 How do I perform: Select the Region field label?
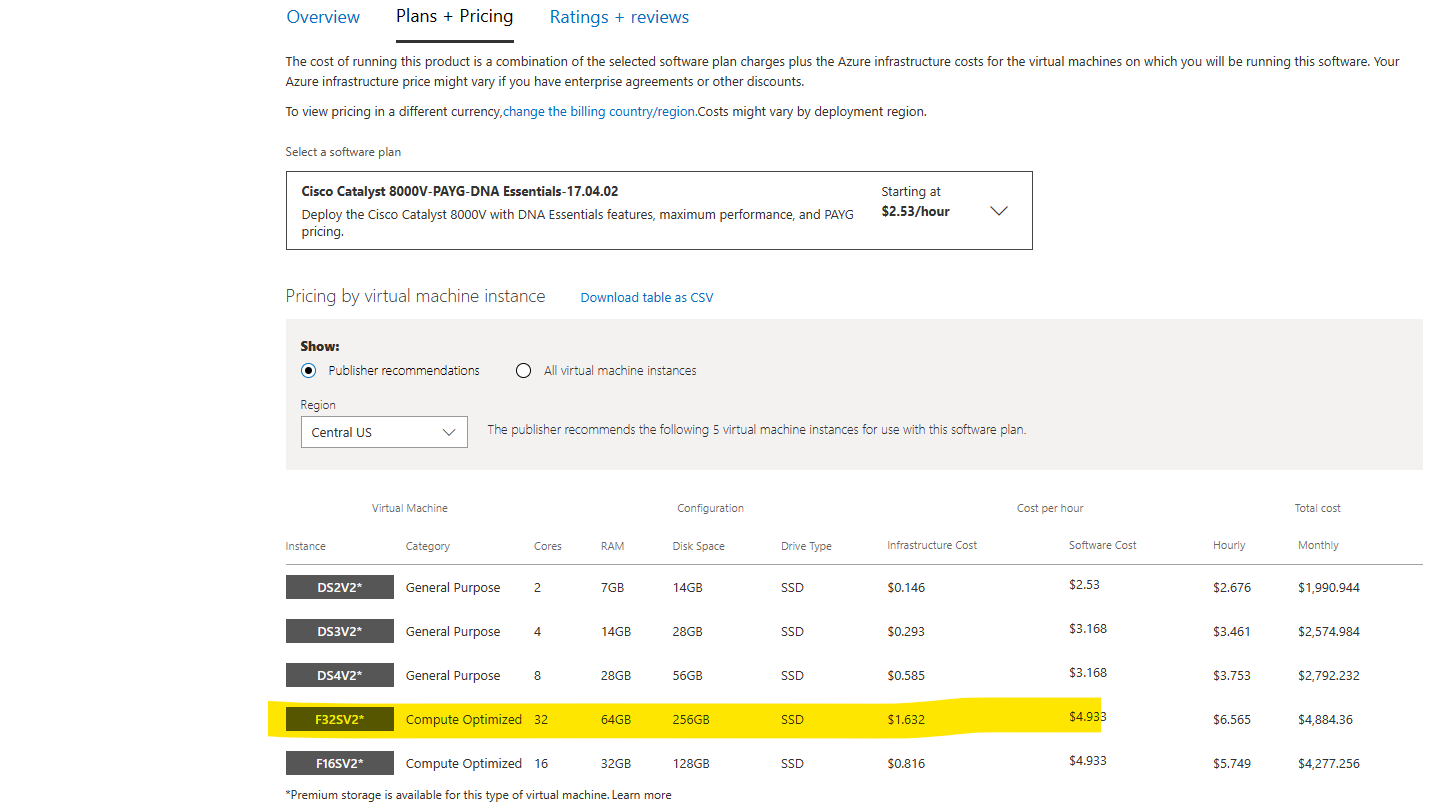coord(317,404)
